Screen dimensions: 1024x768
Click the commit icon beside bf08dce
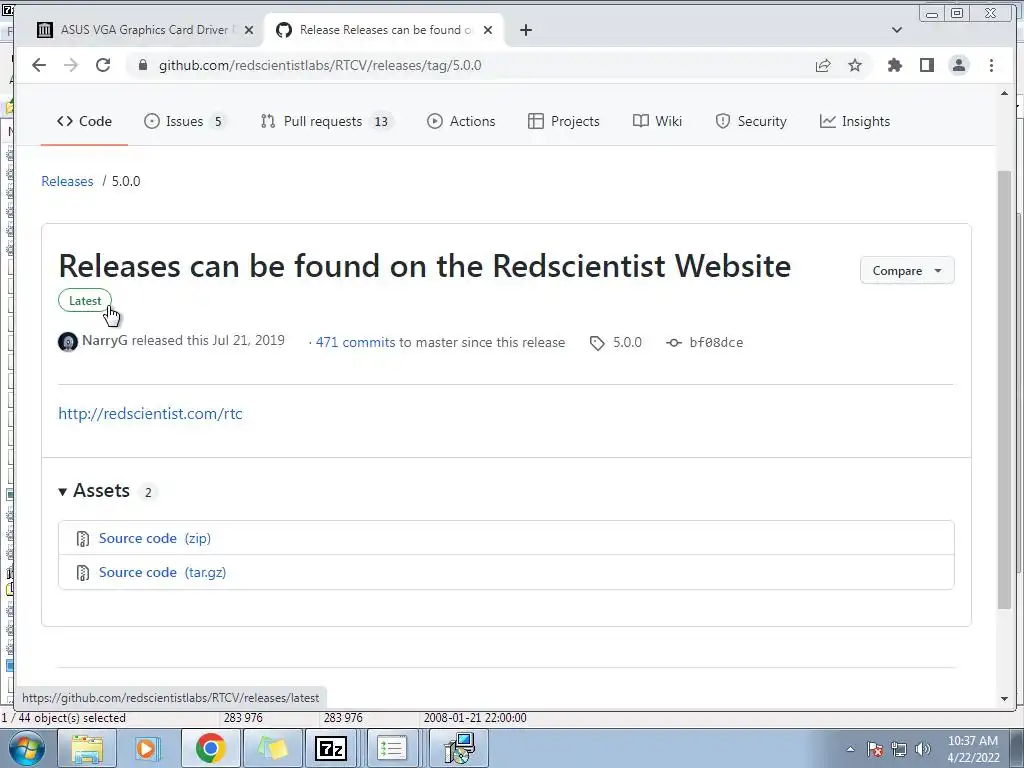(674, 343)
